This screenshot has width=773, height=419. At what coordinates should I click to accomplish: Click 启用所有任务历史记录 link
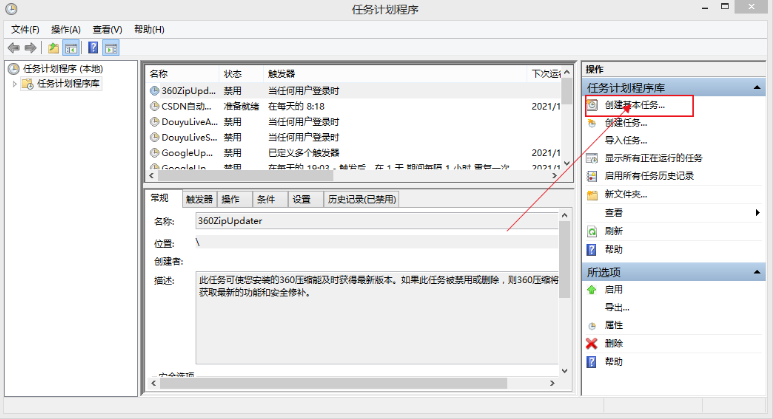click(649, 176)
